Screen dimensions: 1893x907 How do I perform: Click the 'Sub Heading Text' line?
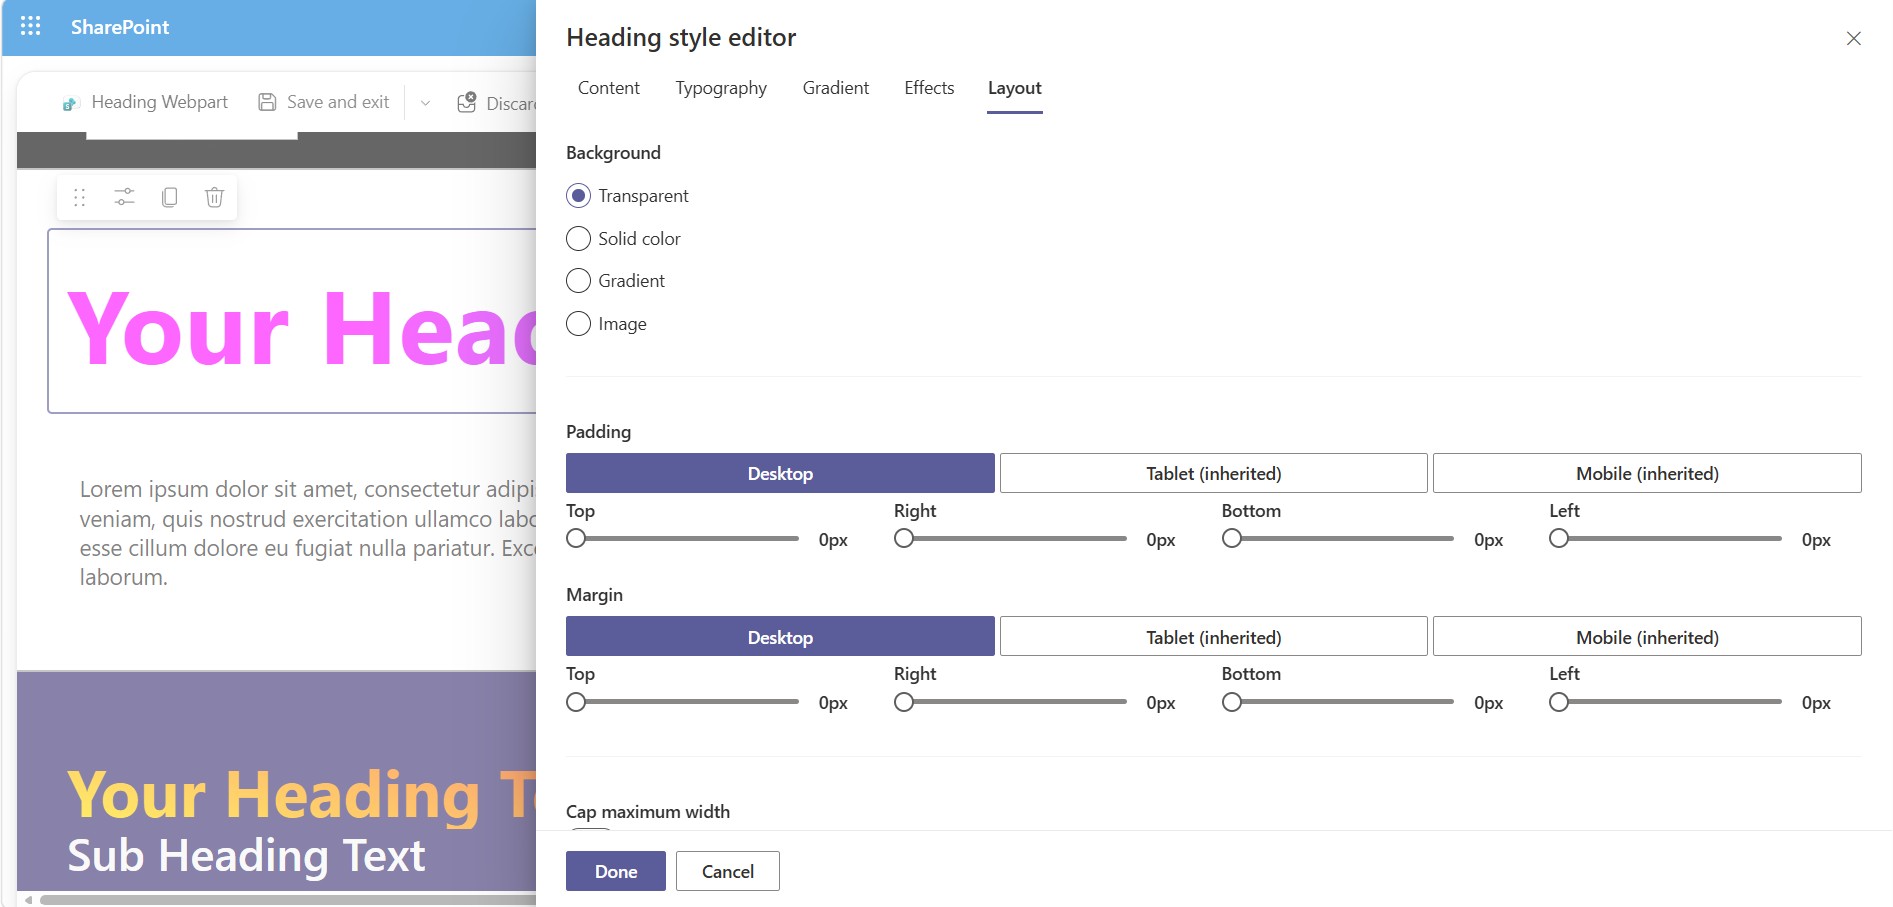tap(246, 856)
